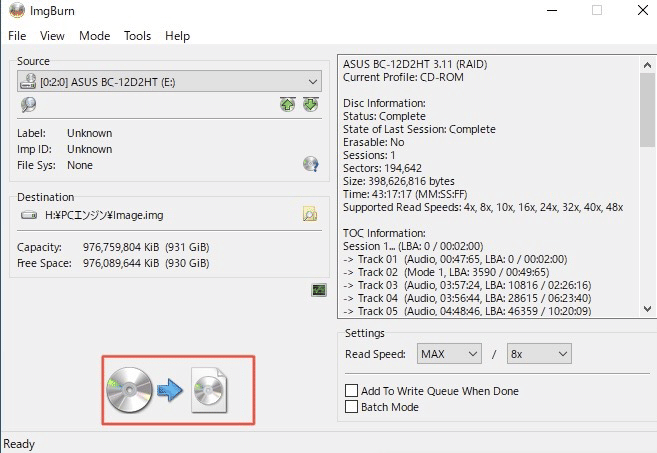Open the Help menu
The image size is (657, 453).
point(177,36)
